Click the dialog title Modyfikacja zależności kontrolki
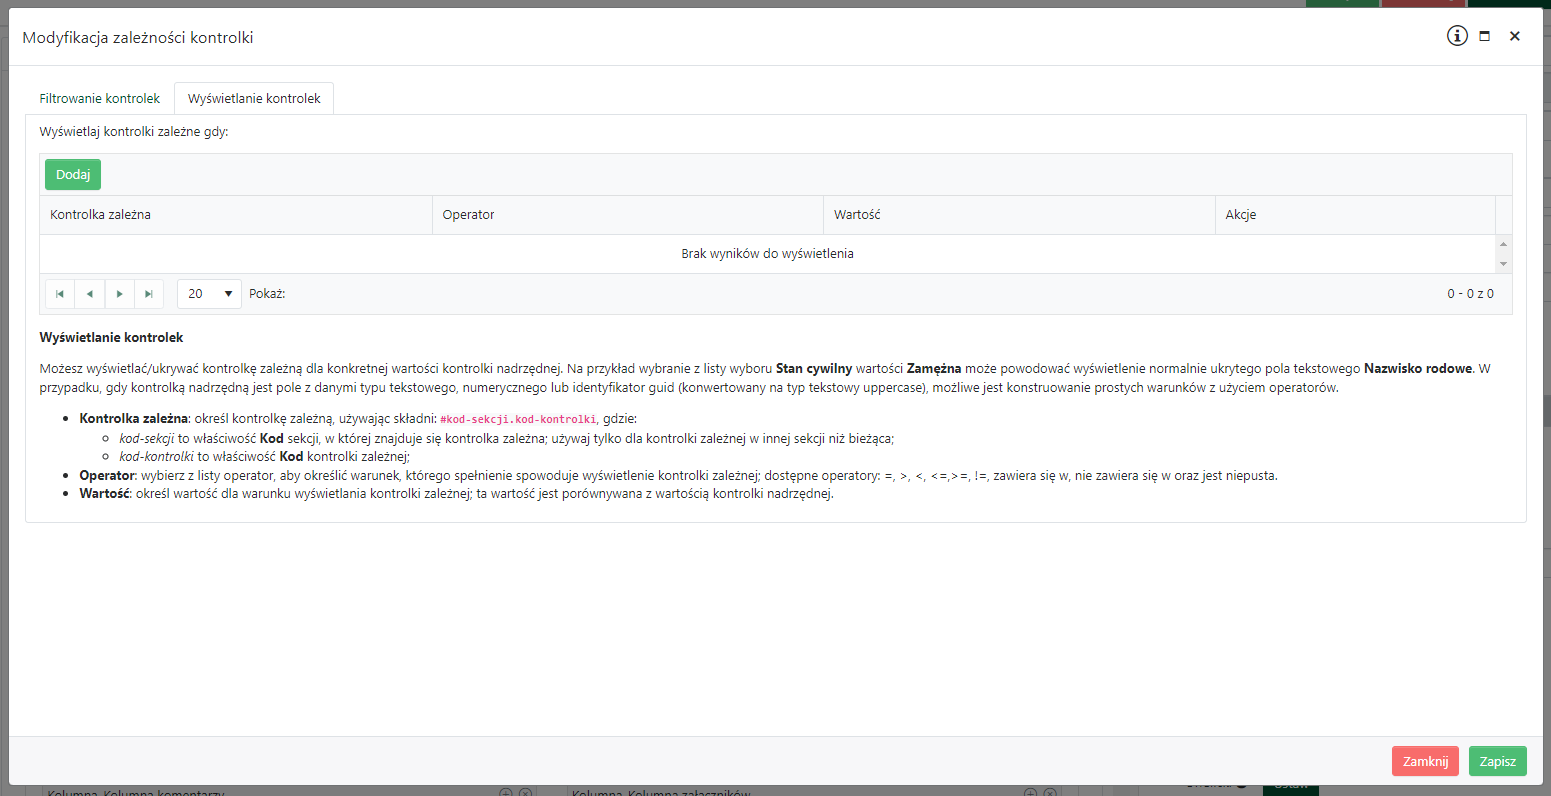This screenshot has height=796, width=1551. (x=138, y=38)
